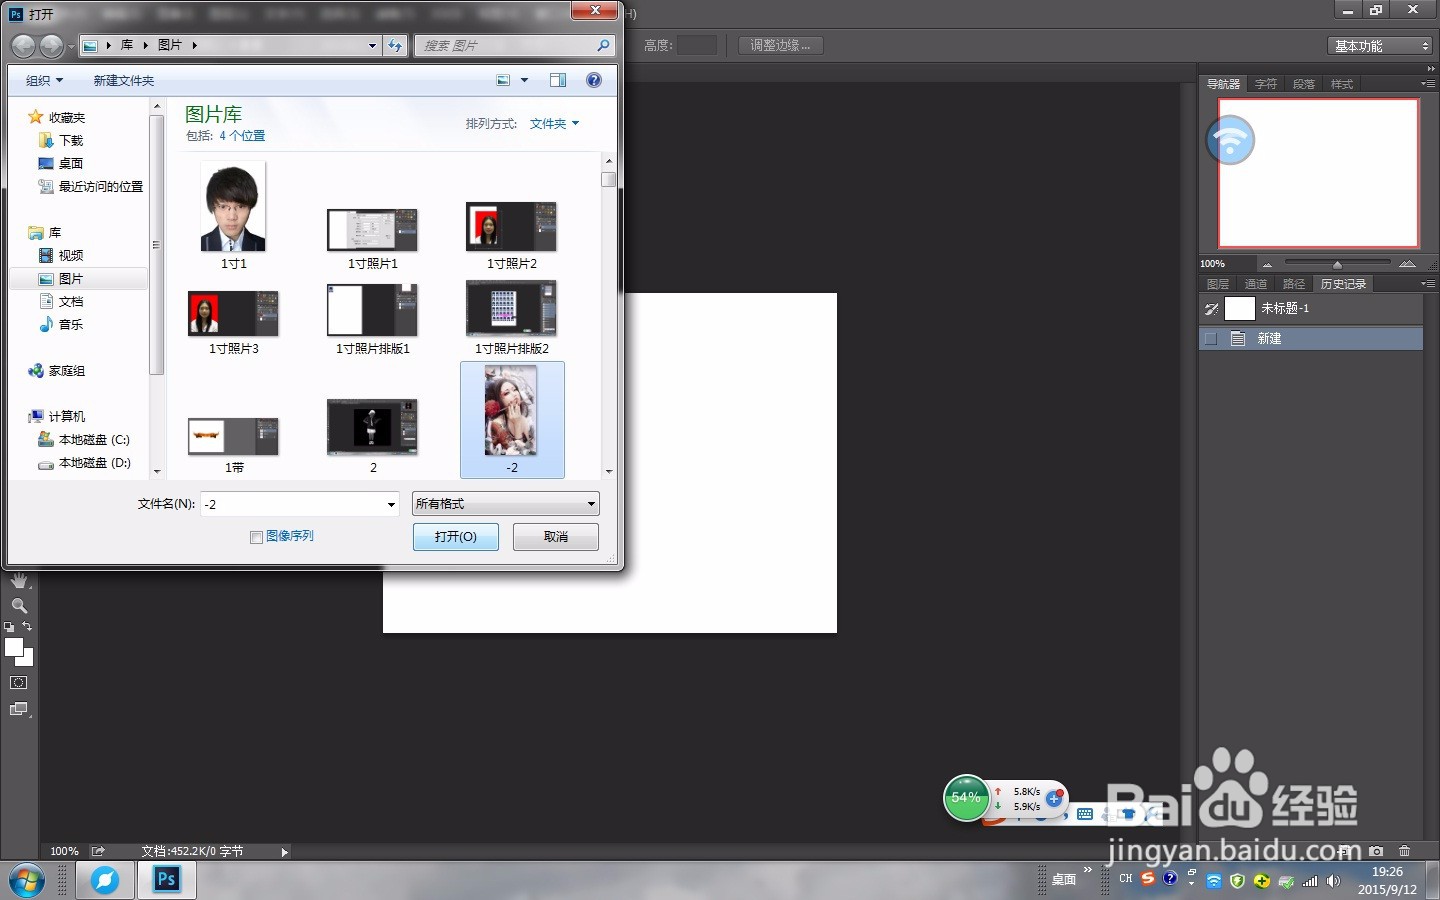
Task: Select the Hand tool in Photoshop toolbar
Action: [19, 580]
